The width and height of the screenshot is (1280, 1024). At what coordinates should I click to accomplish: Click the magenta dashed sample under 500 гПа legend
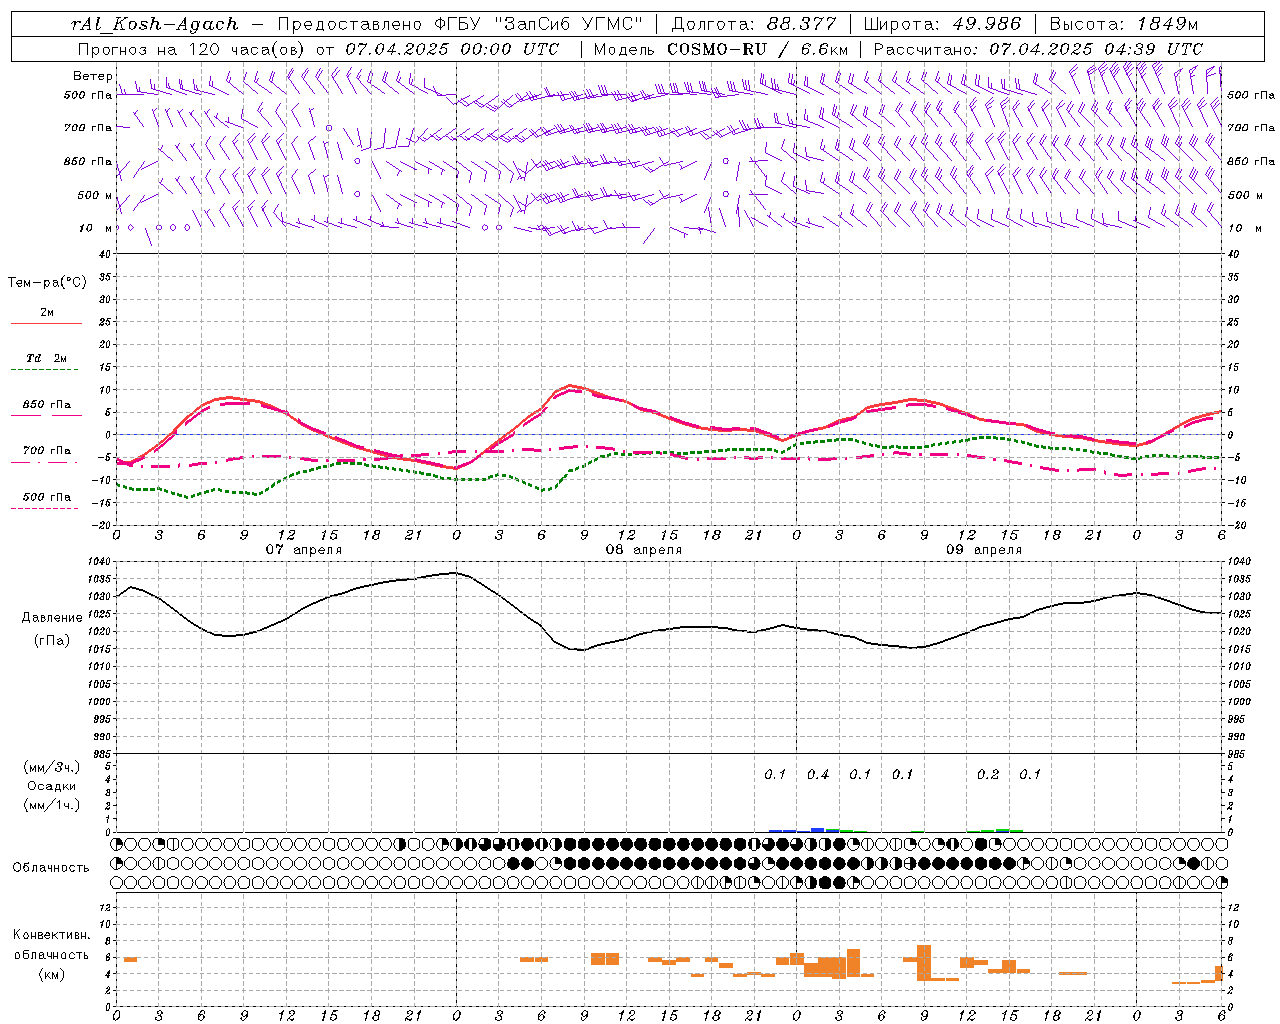coord(44,509)
